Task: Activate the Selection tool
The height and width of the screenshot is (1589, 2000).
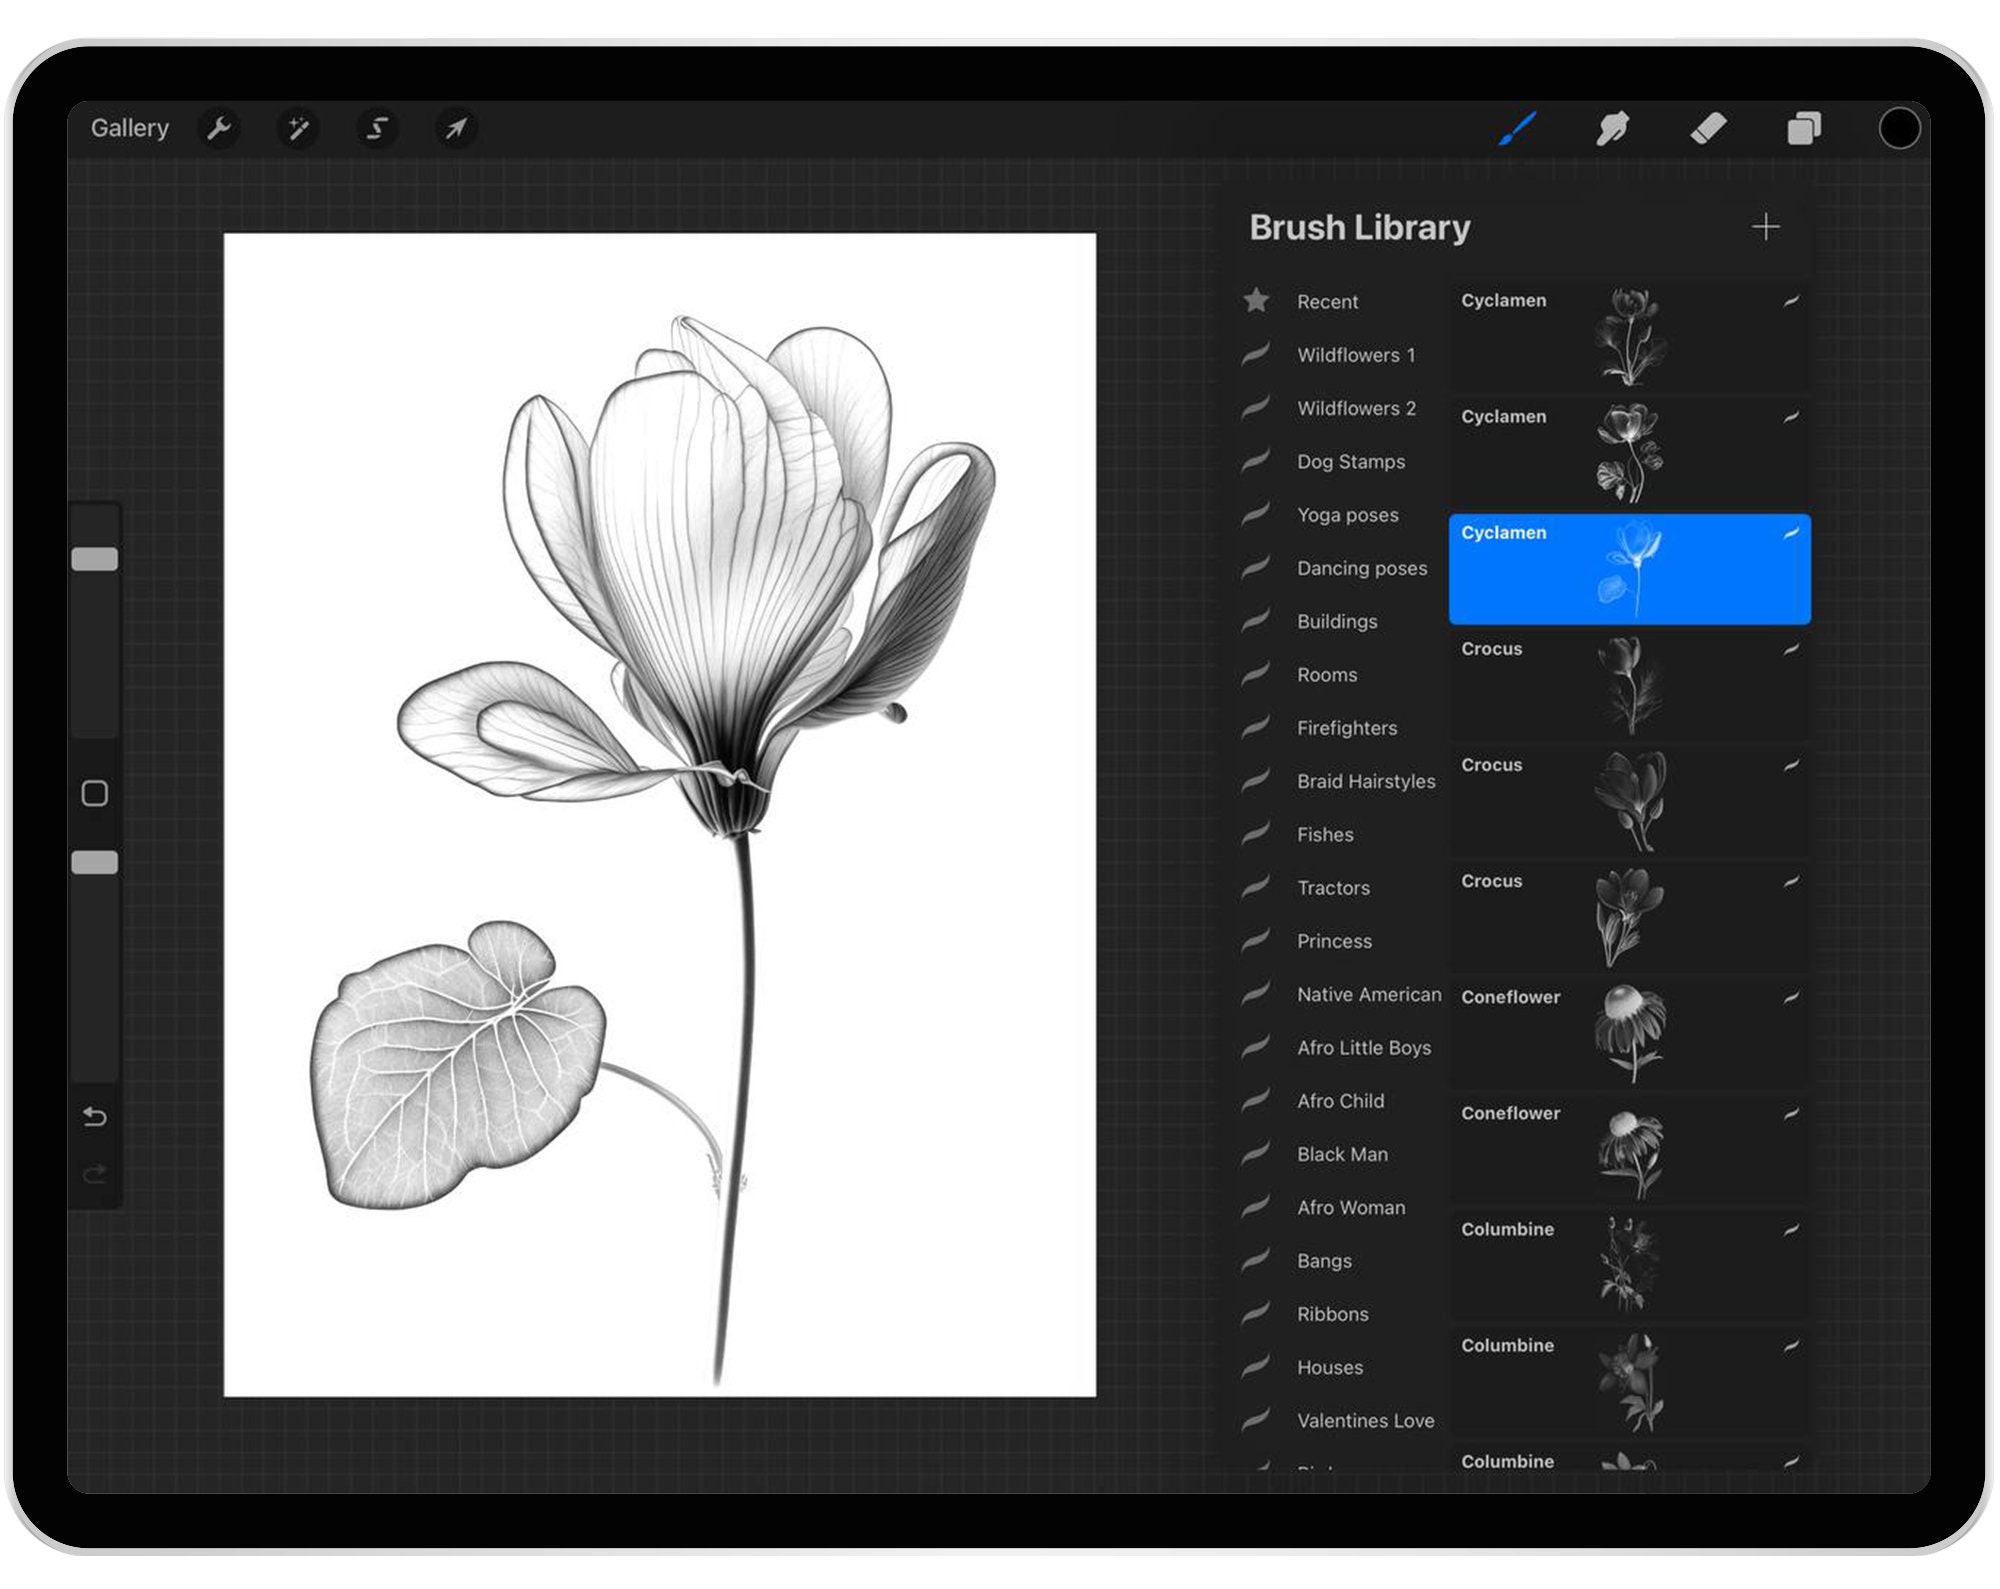Action: (377, 128)
